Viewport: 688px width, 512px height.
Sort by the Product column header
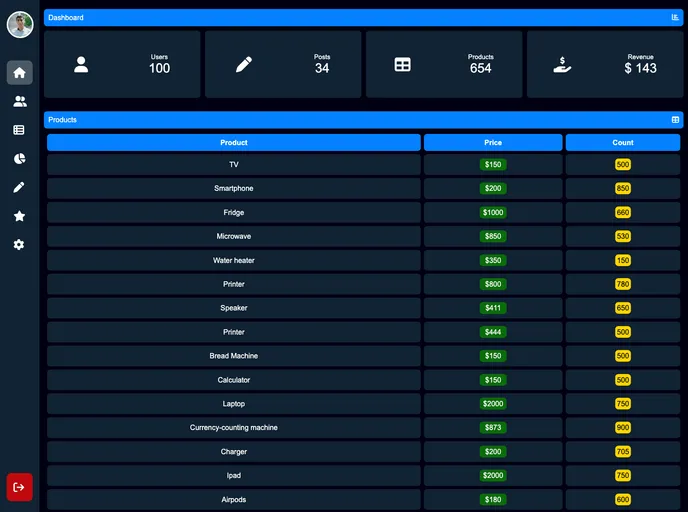[234, 143]
